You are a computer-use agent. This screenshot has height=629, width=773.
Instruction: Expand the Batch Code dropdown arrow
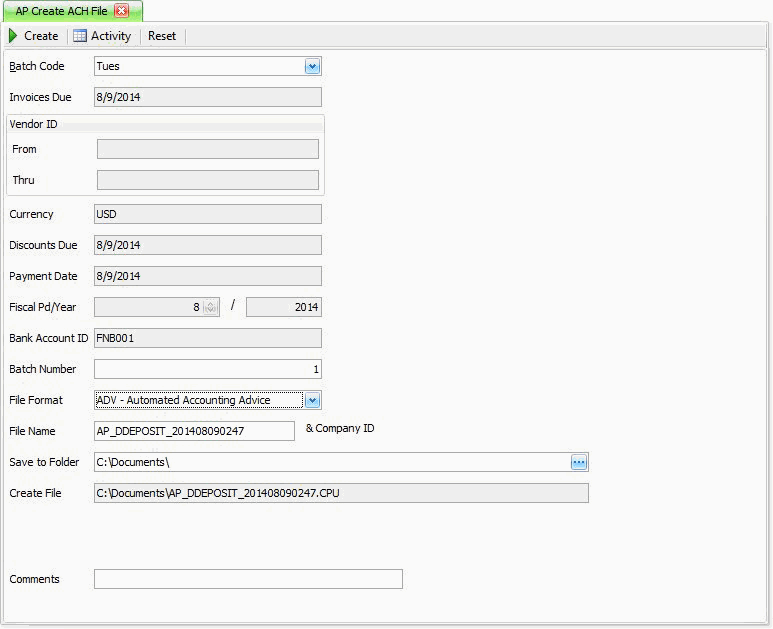tap(312, 67)
